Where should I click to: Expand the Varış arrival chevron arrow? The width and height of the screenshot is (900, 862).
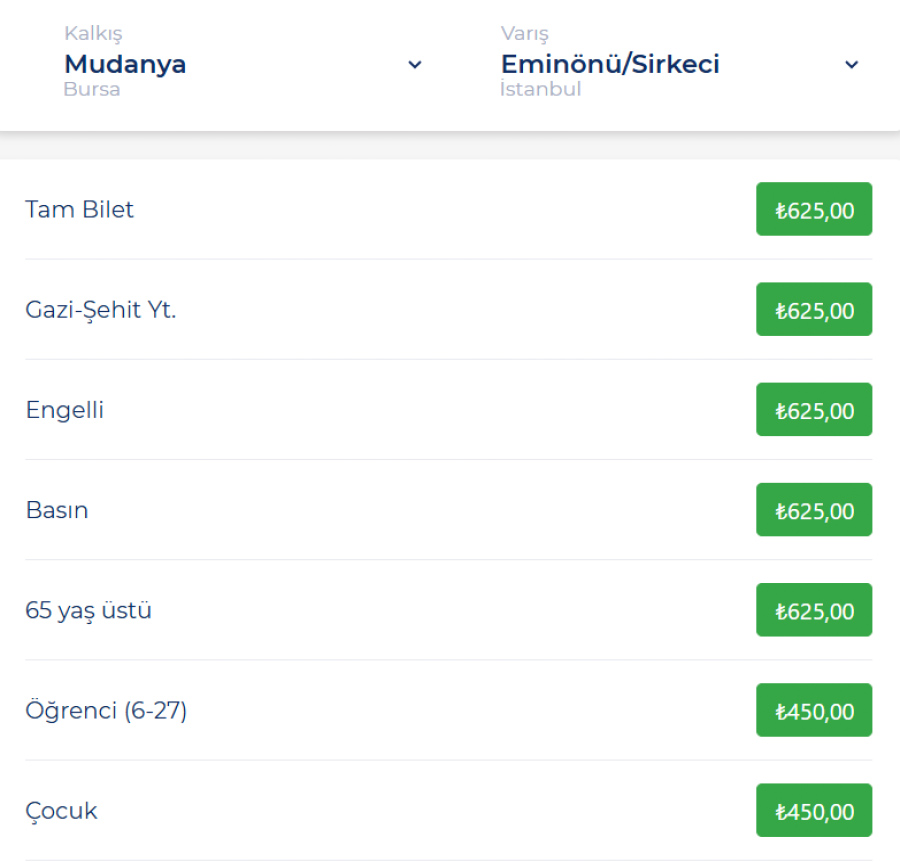tap(851, 65)
